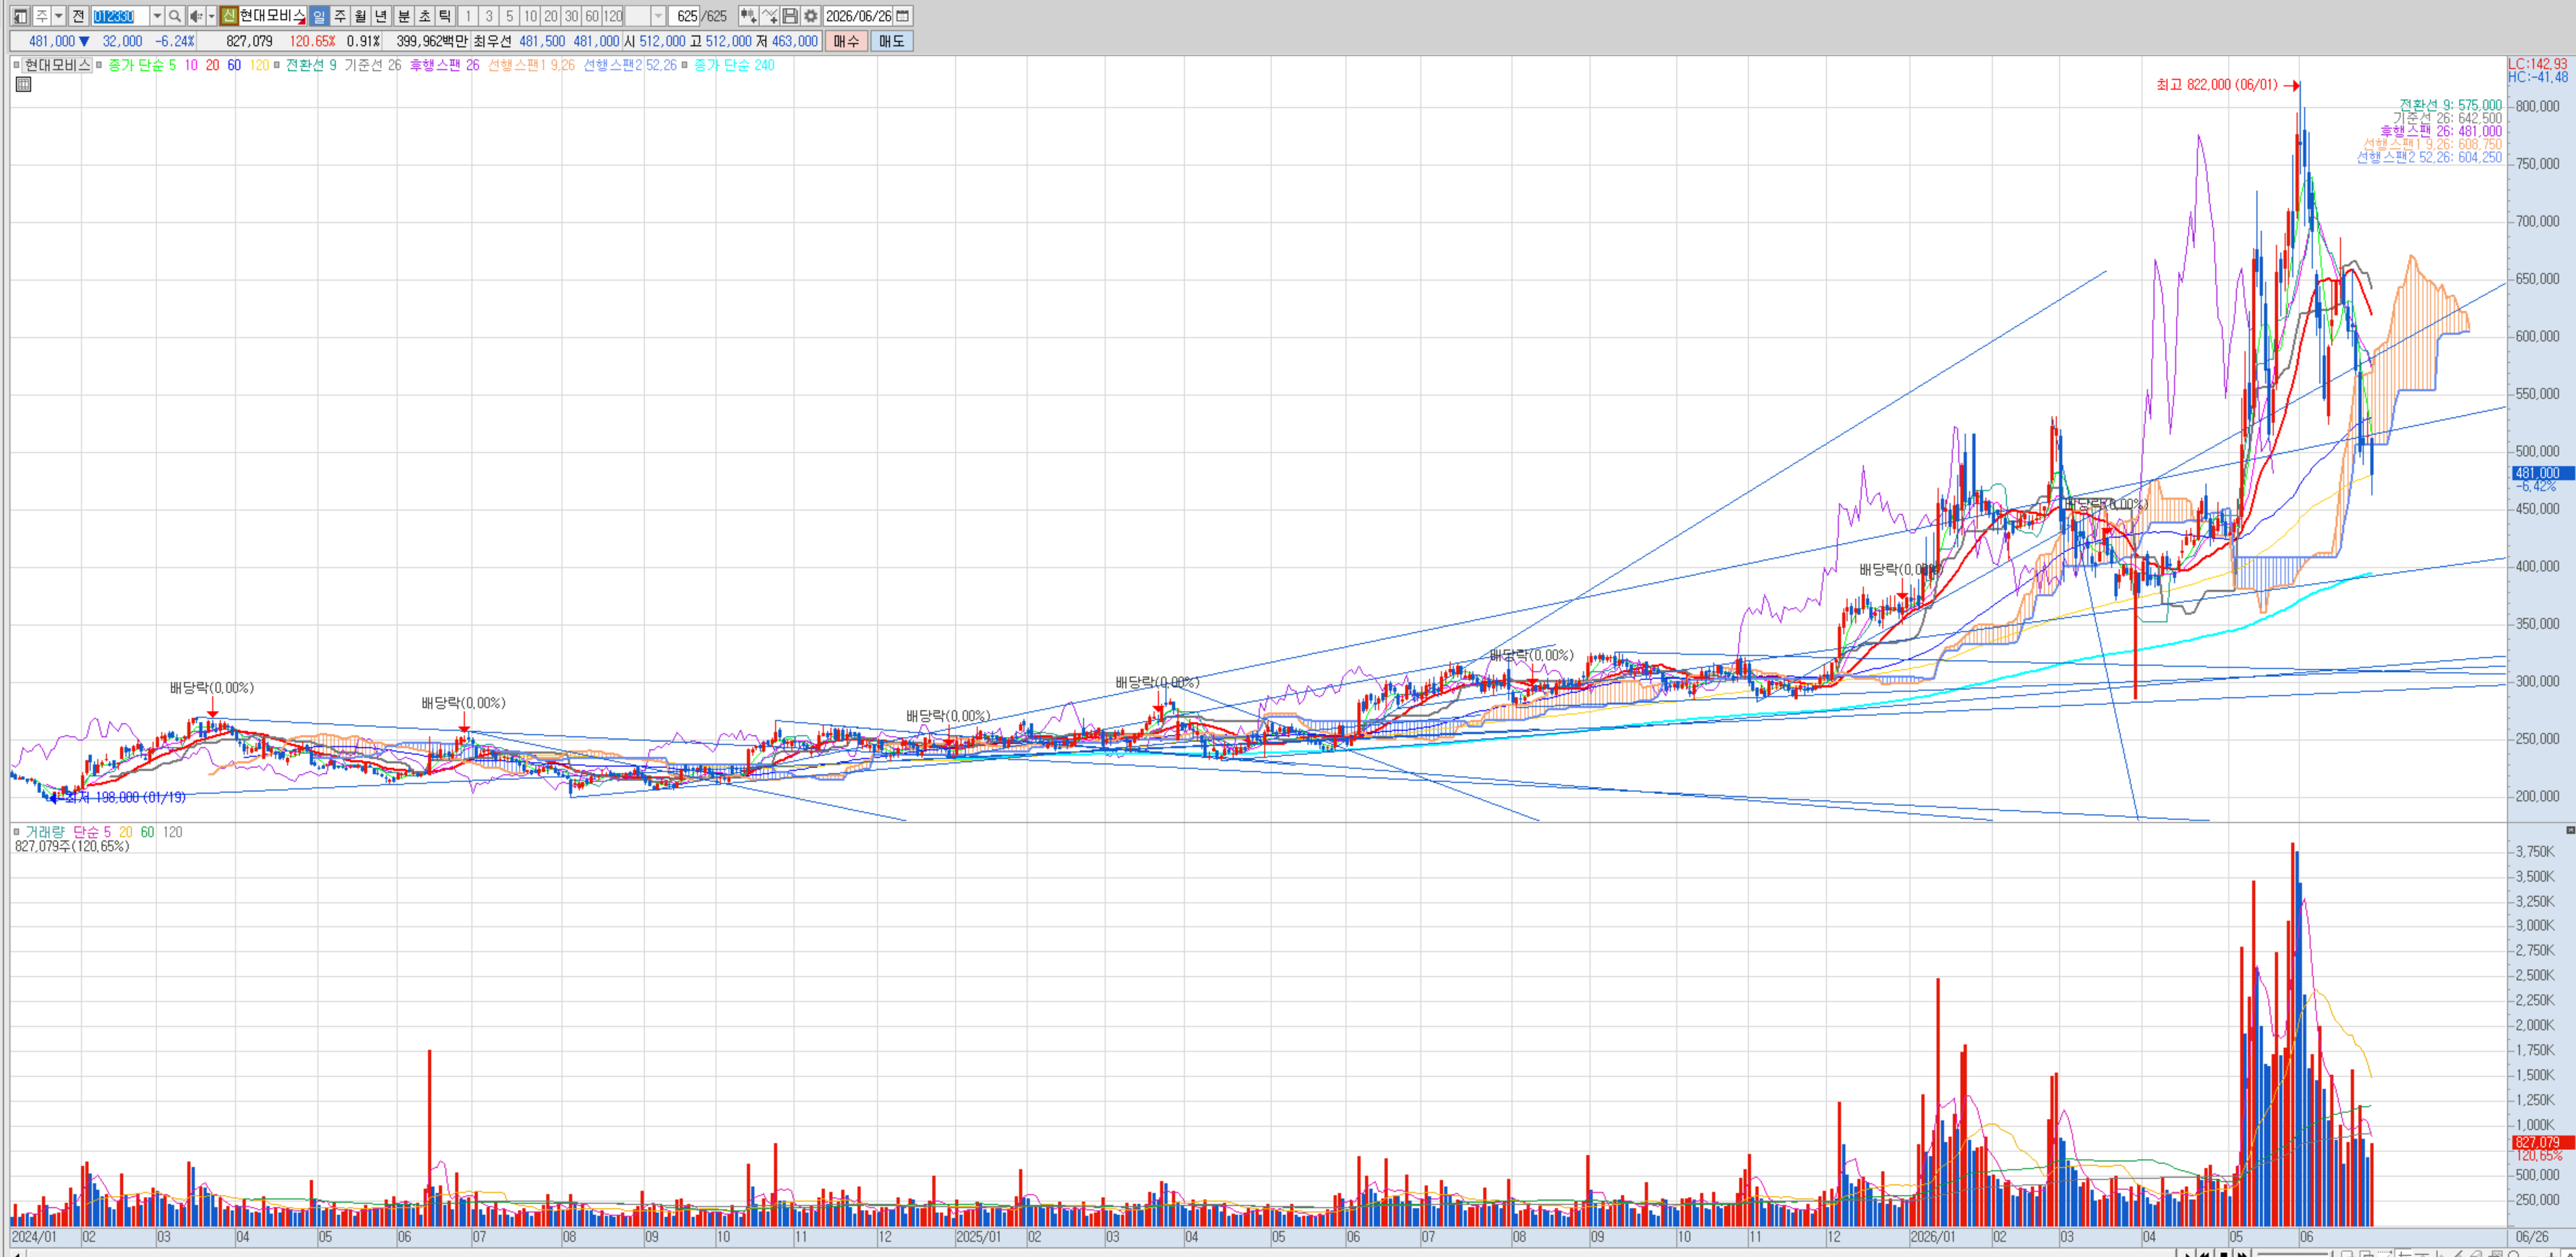Switch to 분 minute period
2576x1257 pixels.
pyautogui.click(x=404, y=16)
